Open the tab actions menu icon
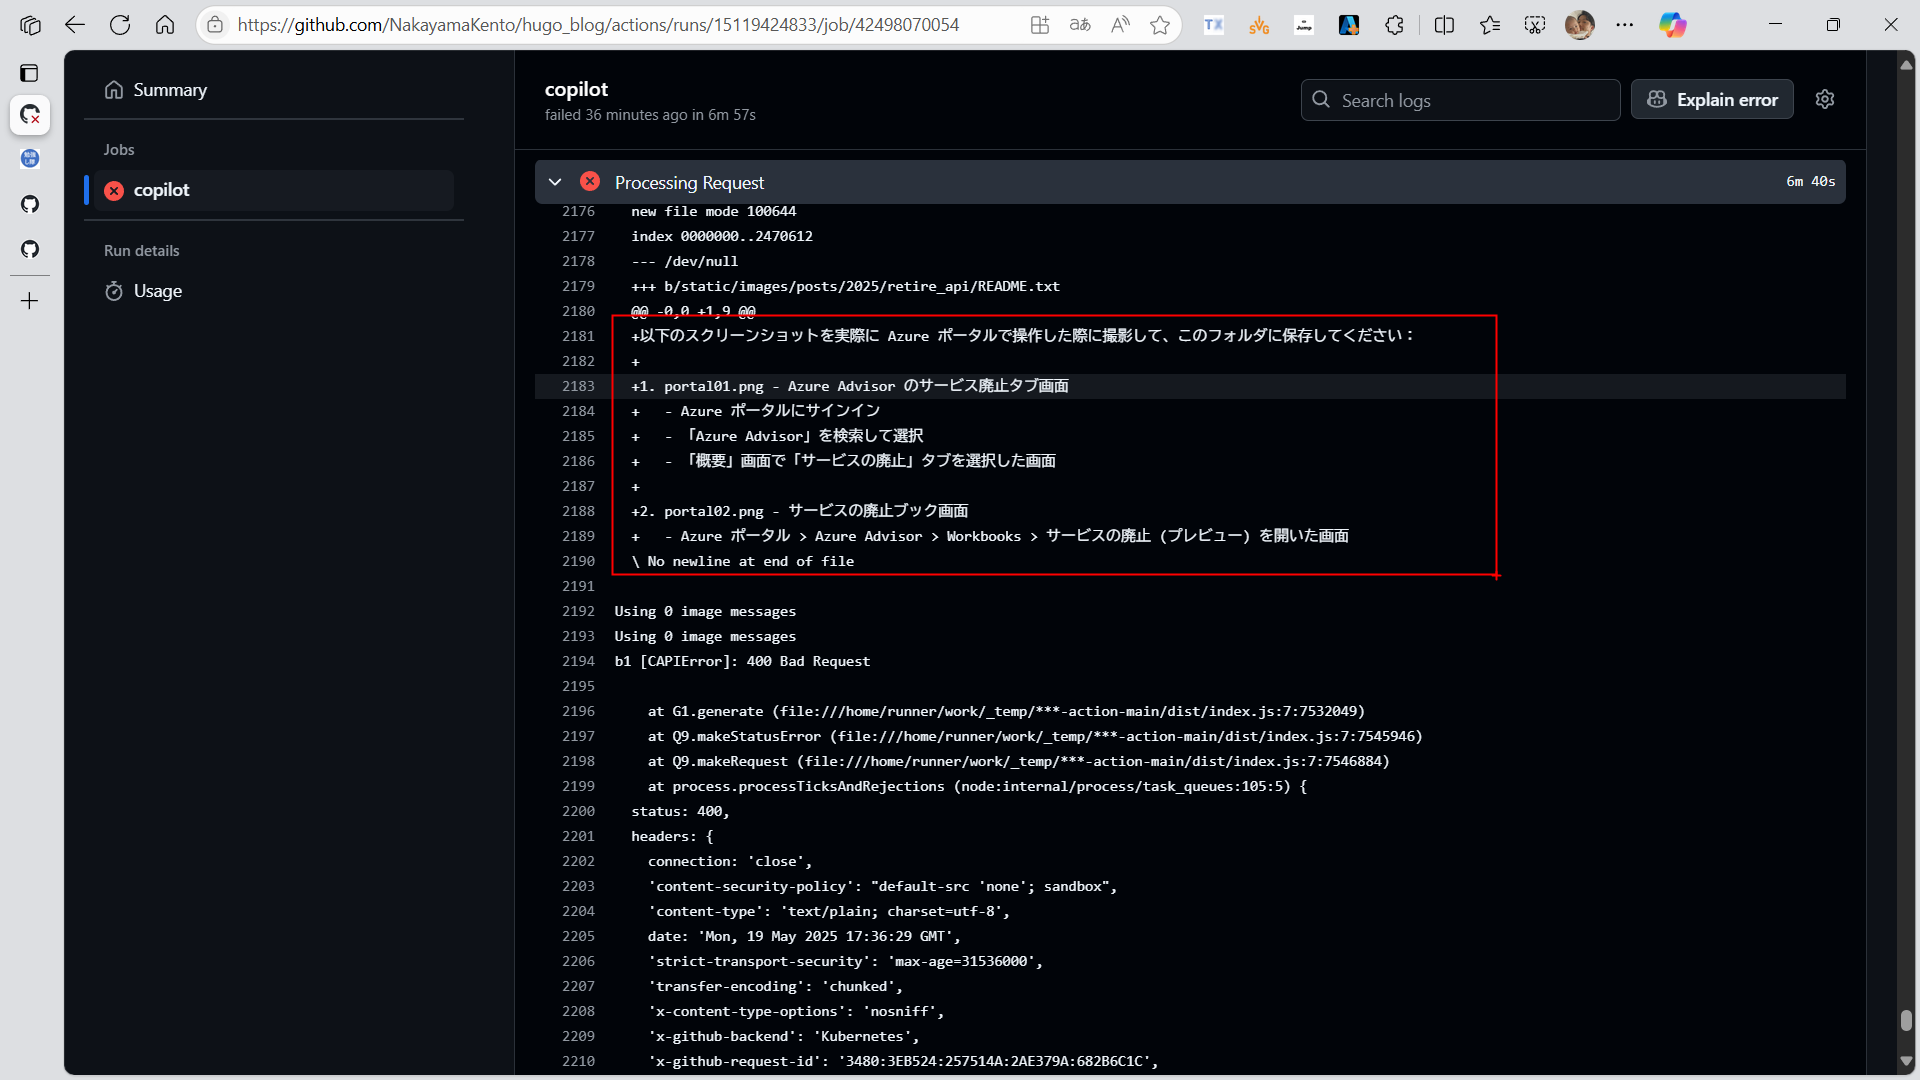 point(29,73)
